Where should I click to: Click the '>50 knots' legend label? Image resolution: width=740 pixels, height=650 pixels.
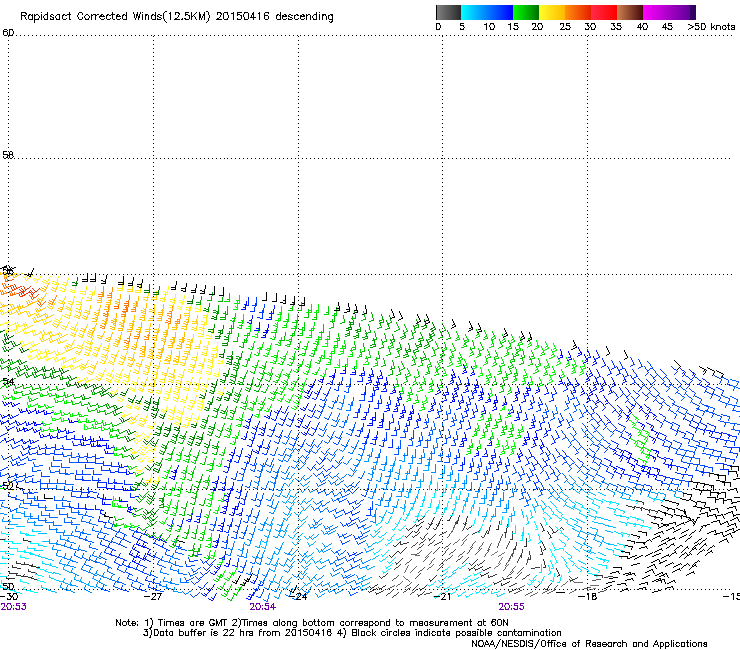coord(711,27)
